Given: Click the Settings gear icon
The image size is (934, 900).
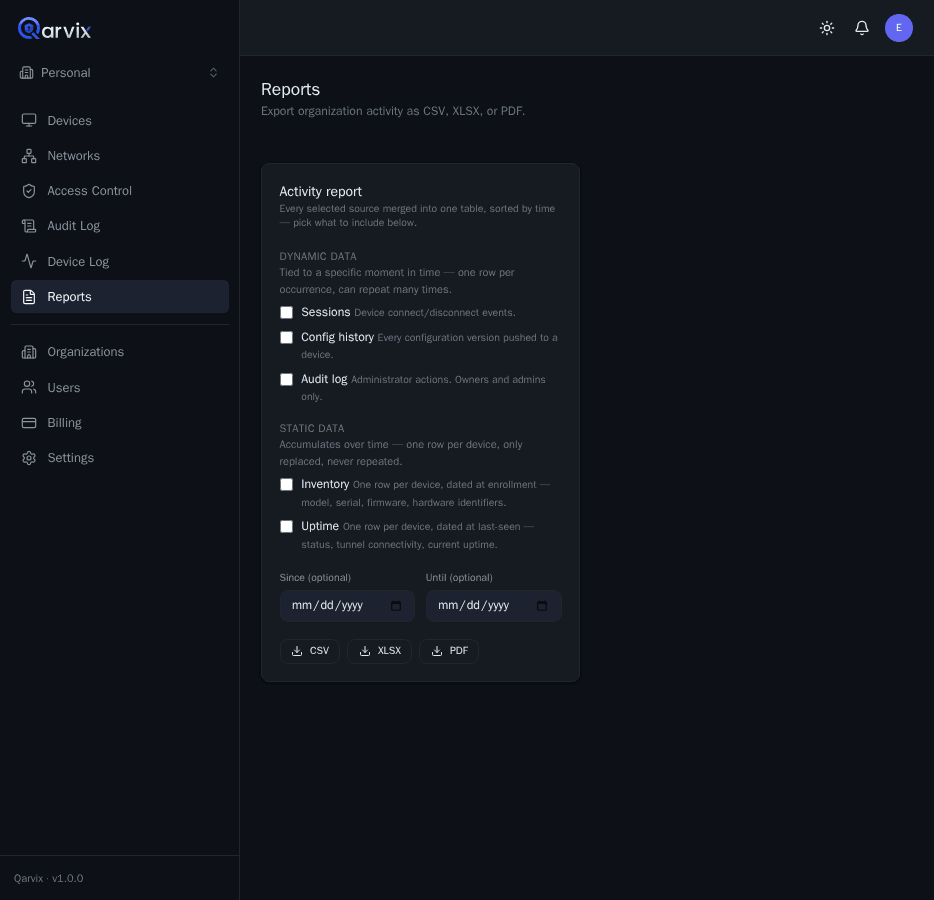Looking at the screenshot, I should click(x=29, y=458).
